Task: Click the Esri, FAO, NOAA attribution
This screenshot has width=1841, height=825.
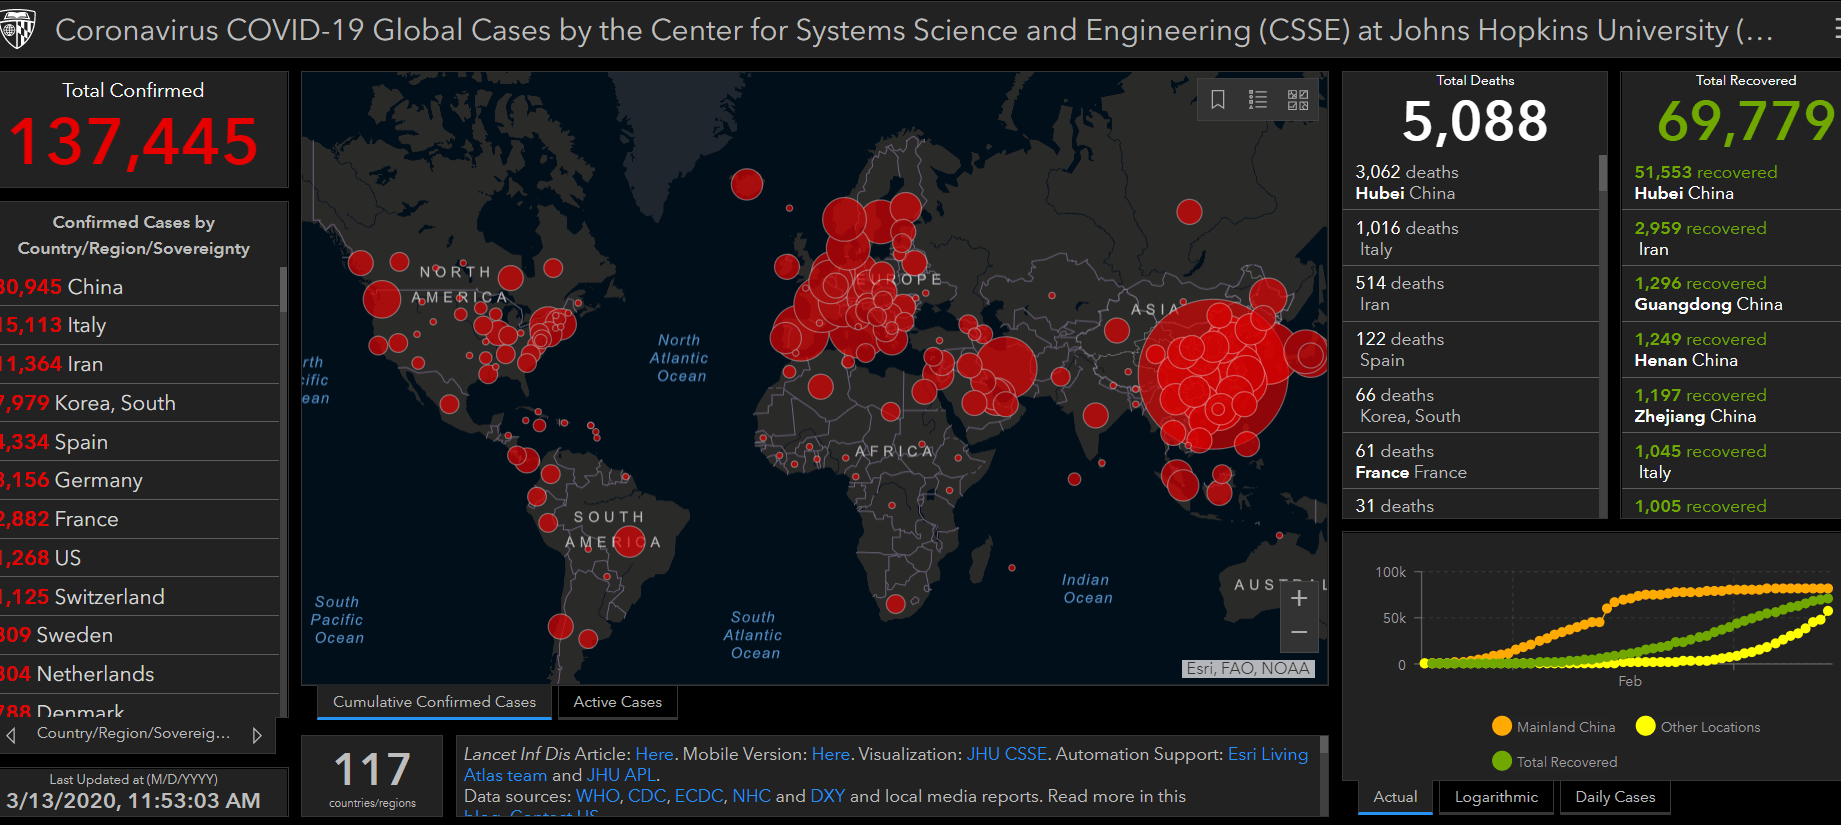Action: pos(1248,668)
